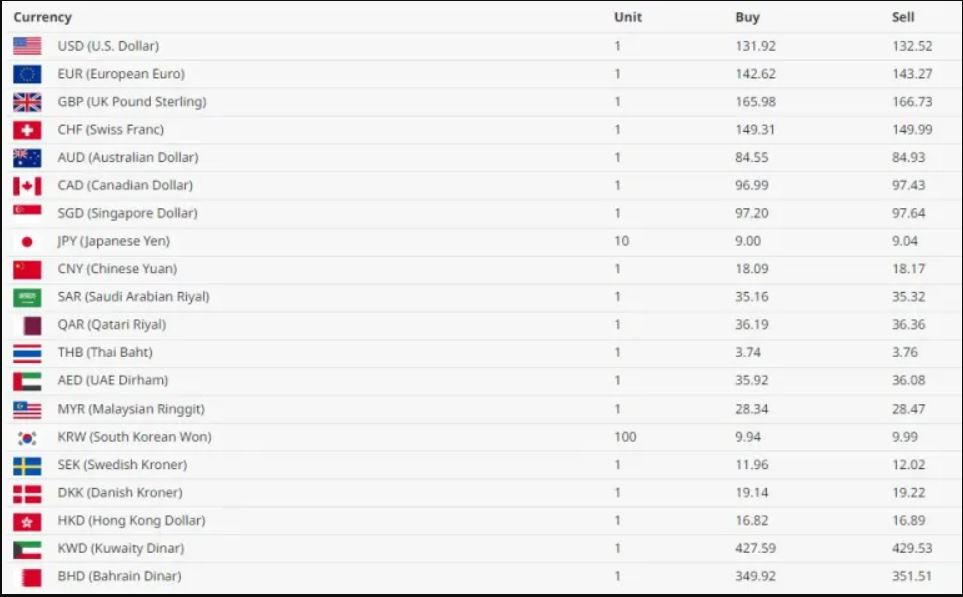Image resolution: width=963 pixels, height=597 pixels.
Task: Click the Sell column header
Action: (x=903, y=17)
